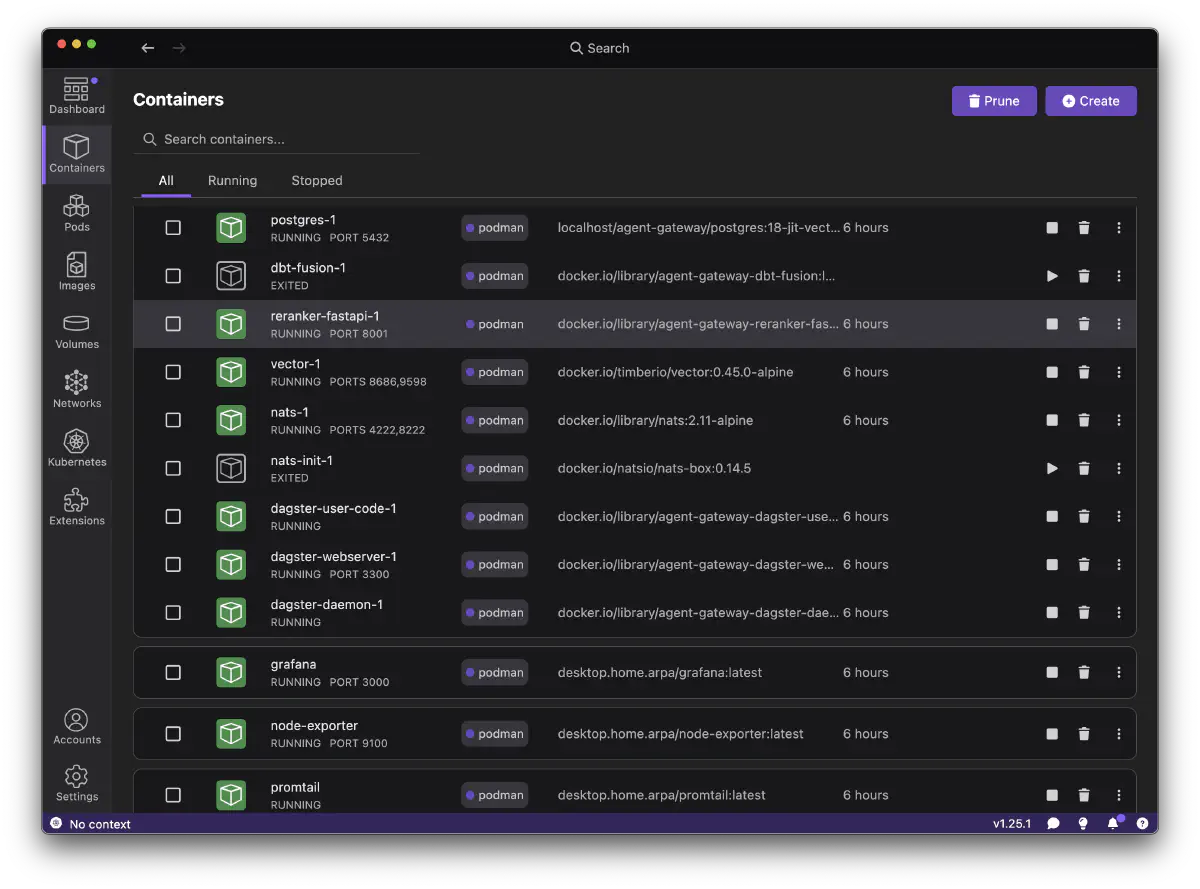Delete the dagster-daemon-1 container

click(1084, 613)
